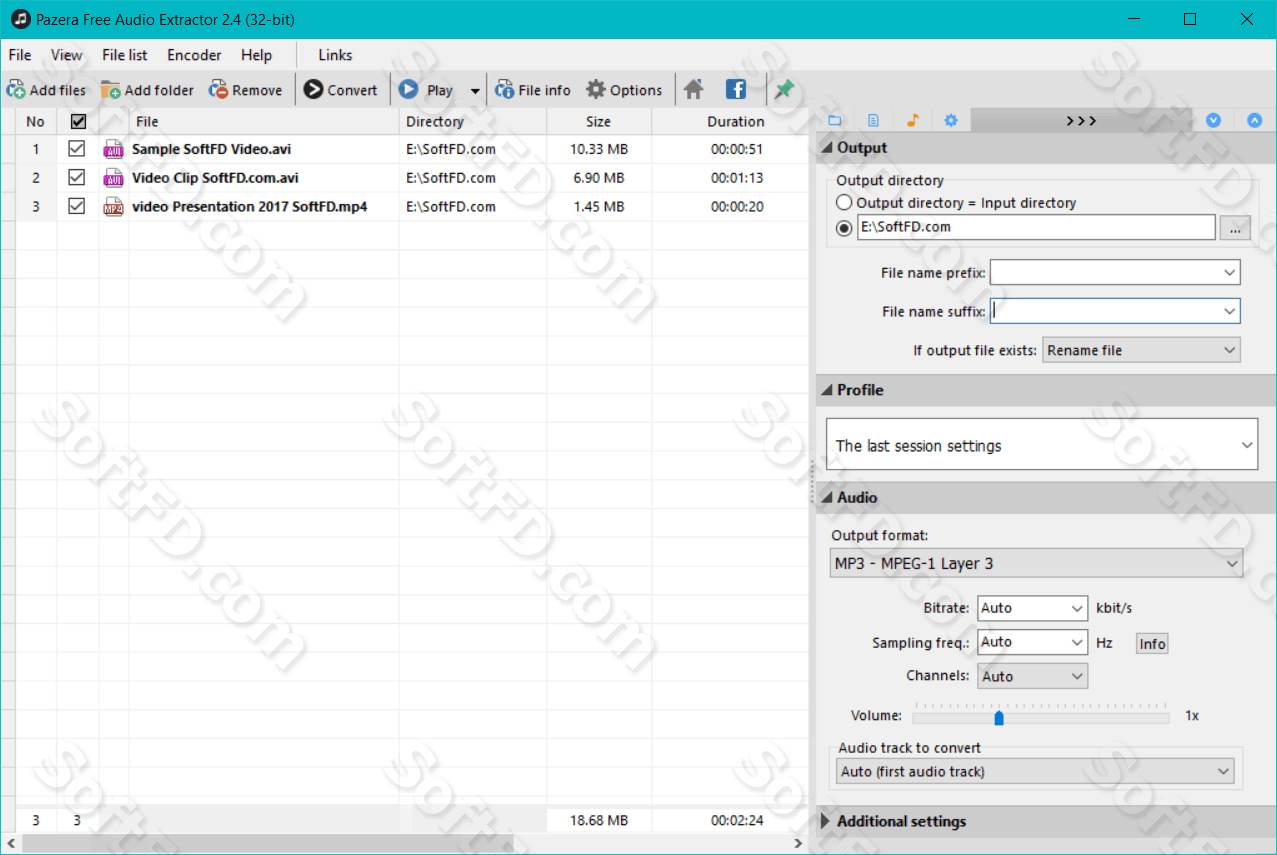This screenshot has height=855, width=1277.
Task: Sort by the Directory column header
Action: click(x=473, y=121)
